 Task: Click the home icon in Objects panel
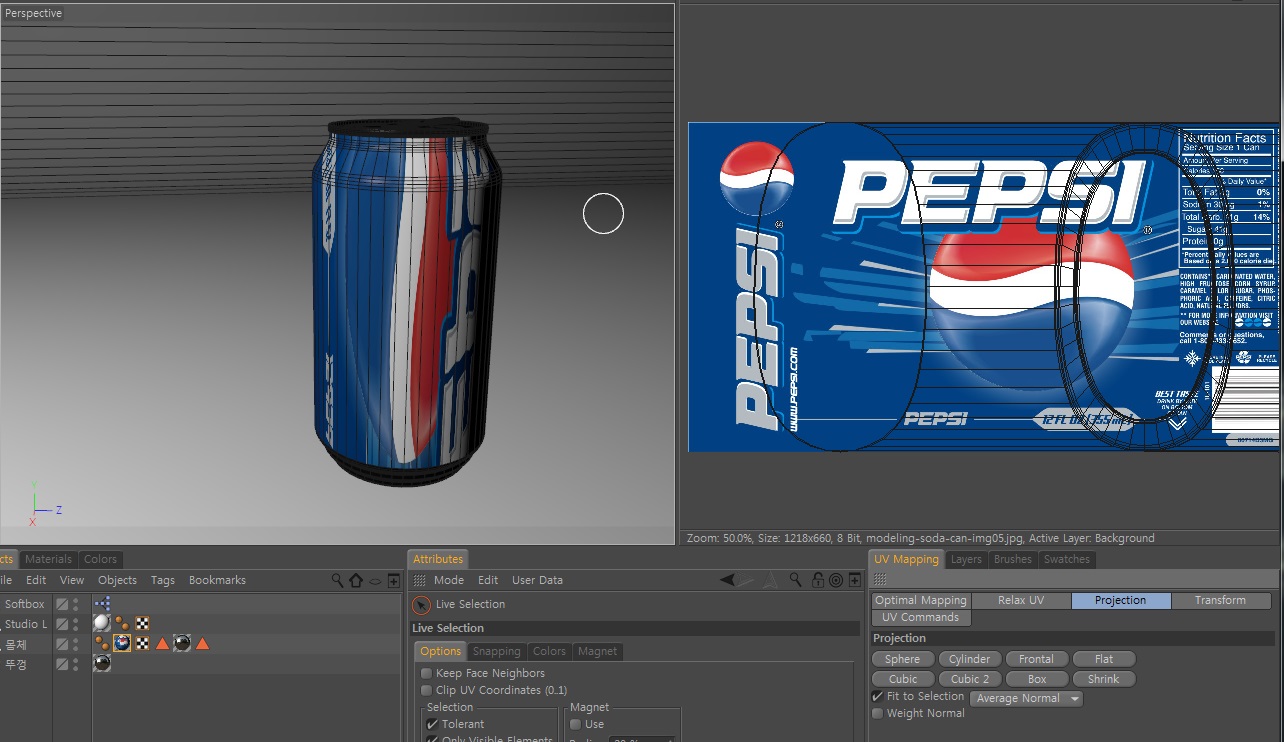click(x=355, y=580)
